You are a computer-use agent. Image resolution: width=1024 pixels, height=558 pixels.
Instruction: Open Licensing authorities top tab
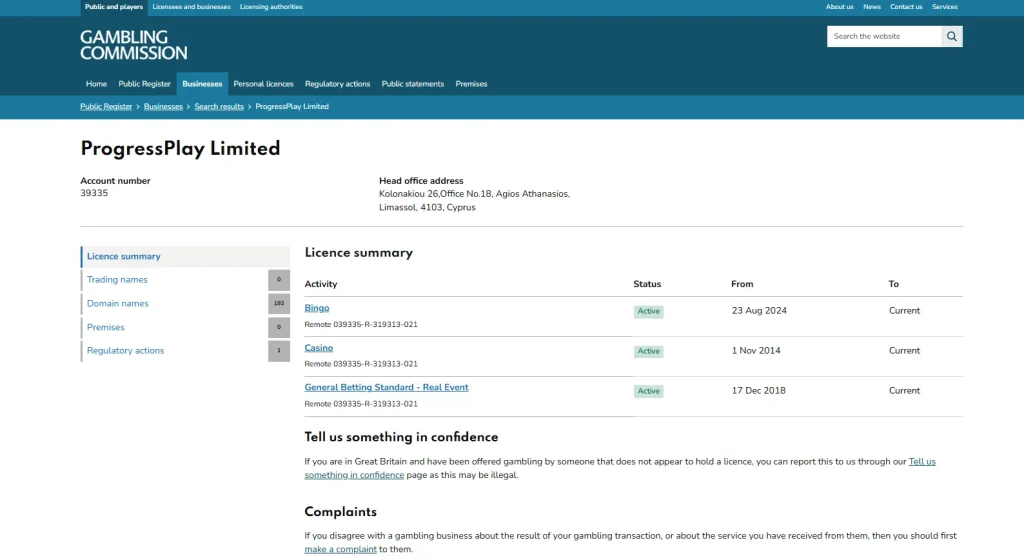271,7
